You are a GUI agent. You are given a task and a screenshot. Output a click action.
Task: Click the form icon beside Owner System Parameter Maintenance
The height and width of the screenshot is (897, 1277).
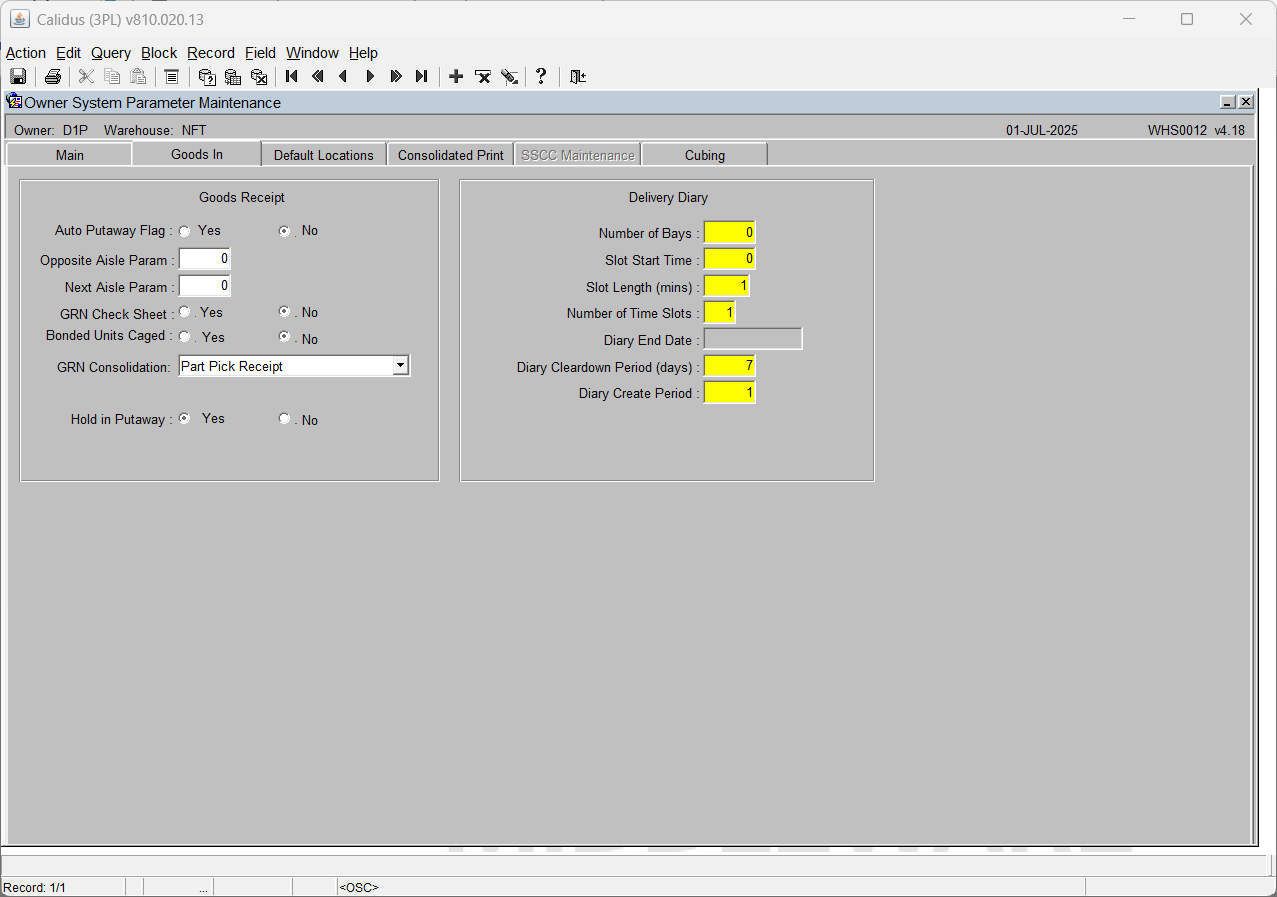(14, 101)
